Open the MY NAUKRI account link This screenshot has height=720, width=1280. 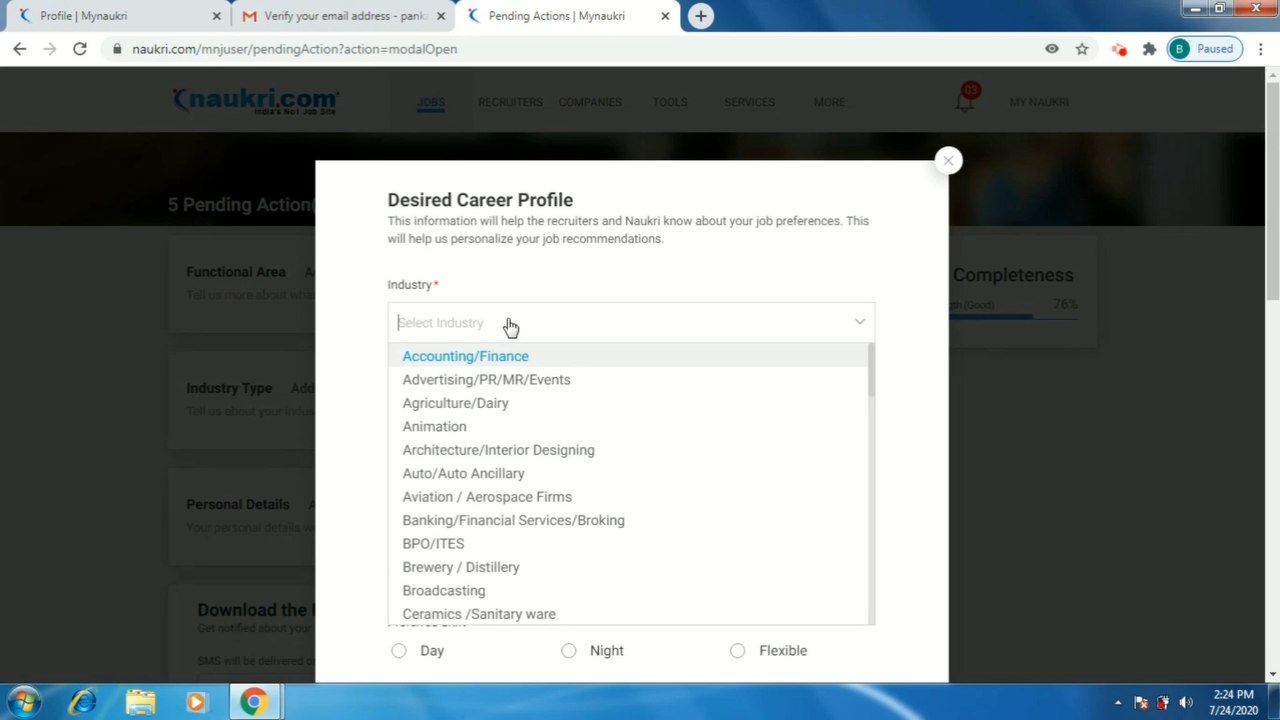(1039, 102)
